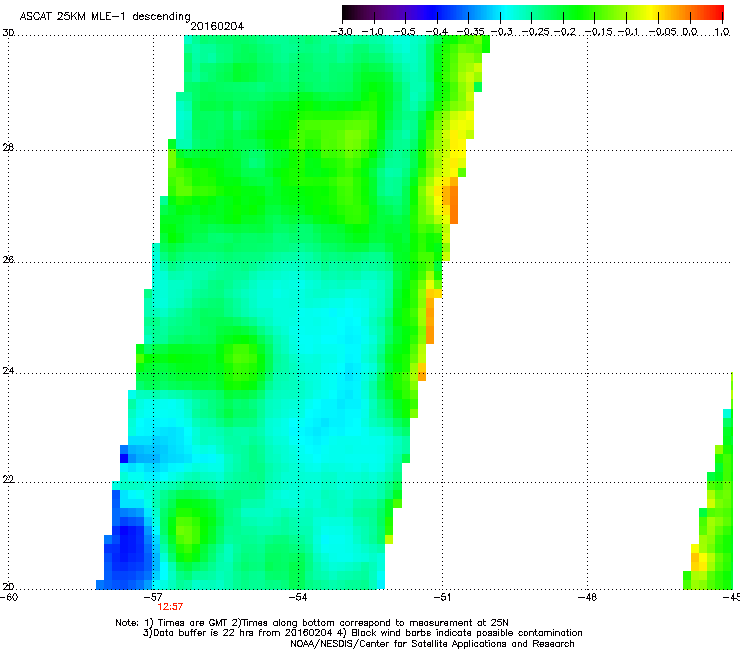Click the '-0.1' color scale label
Viewport: 740px width, 650px height.
point(628,32)
